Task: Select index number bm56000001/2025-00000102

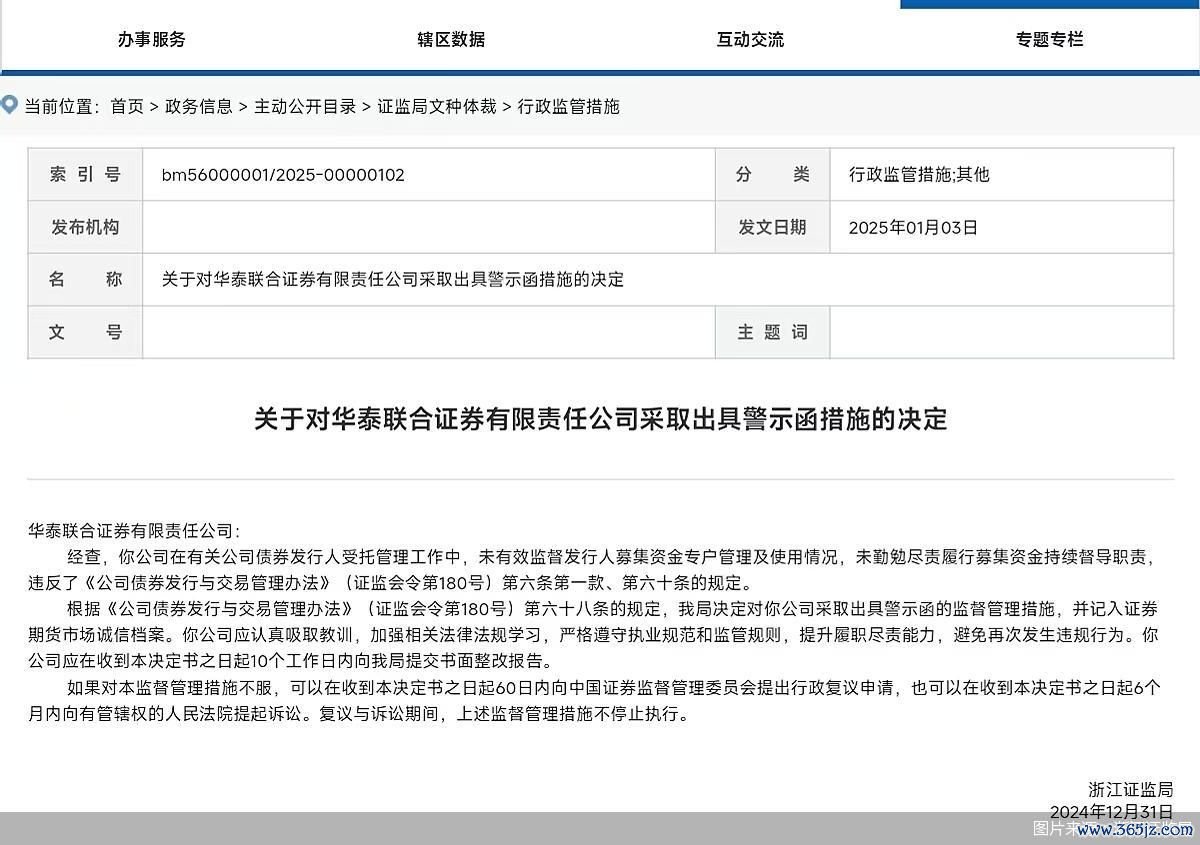Action: click(283, 175)
